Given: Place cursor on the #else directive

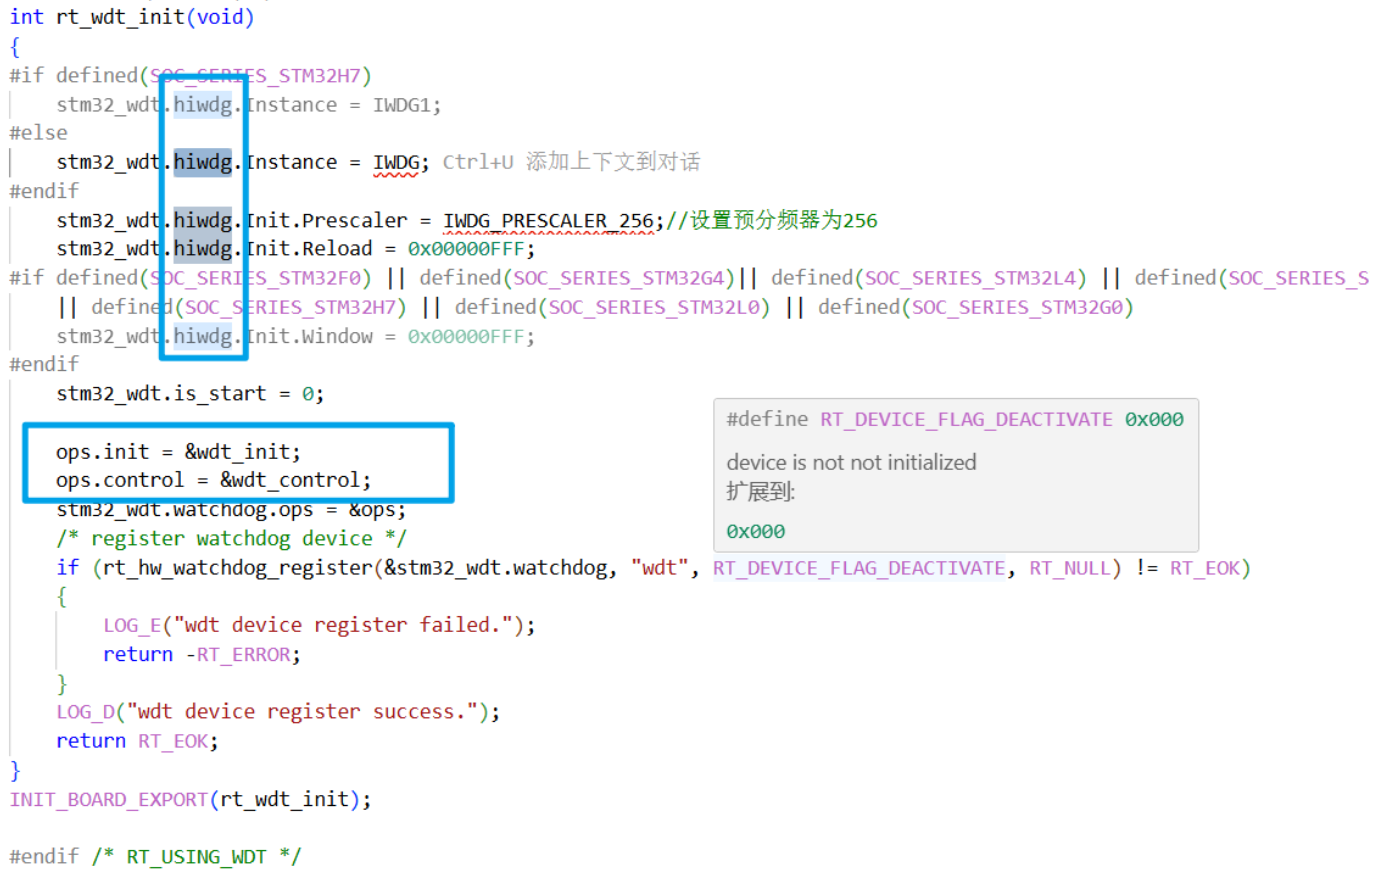Looking at the screenshot, I should coord(39,133).
